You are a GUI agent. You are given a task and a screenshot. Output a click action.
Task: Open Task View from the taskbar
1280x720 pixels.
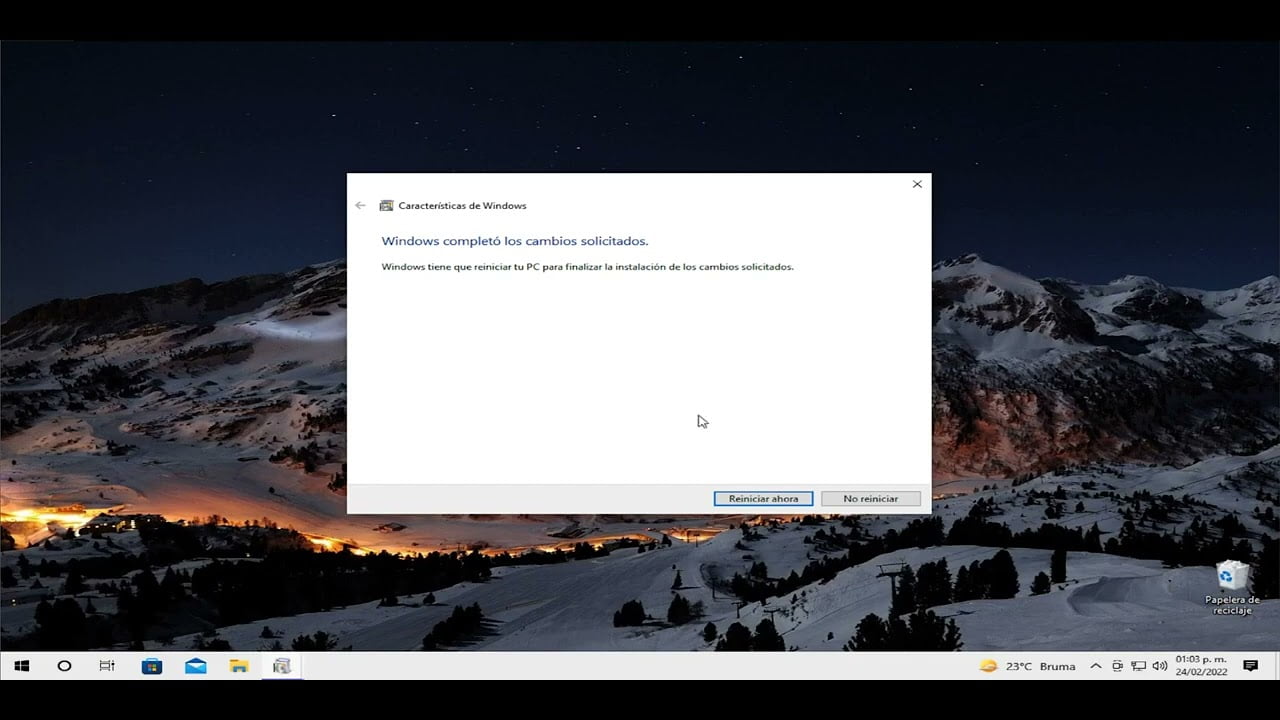pyautogui.click(x=107, y=666)
